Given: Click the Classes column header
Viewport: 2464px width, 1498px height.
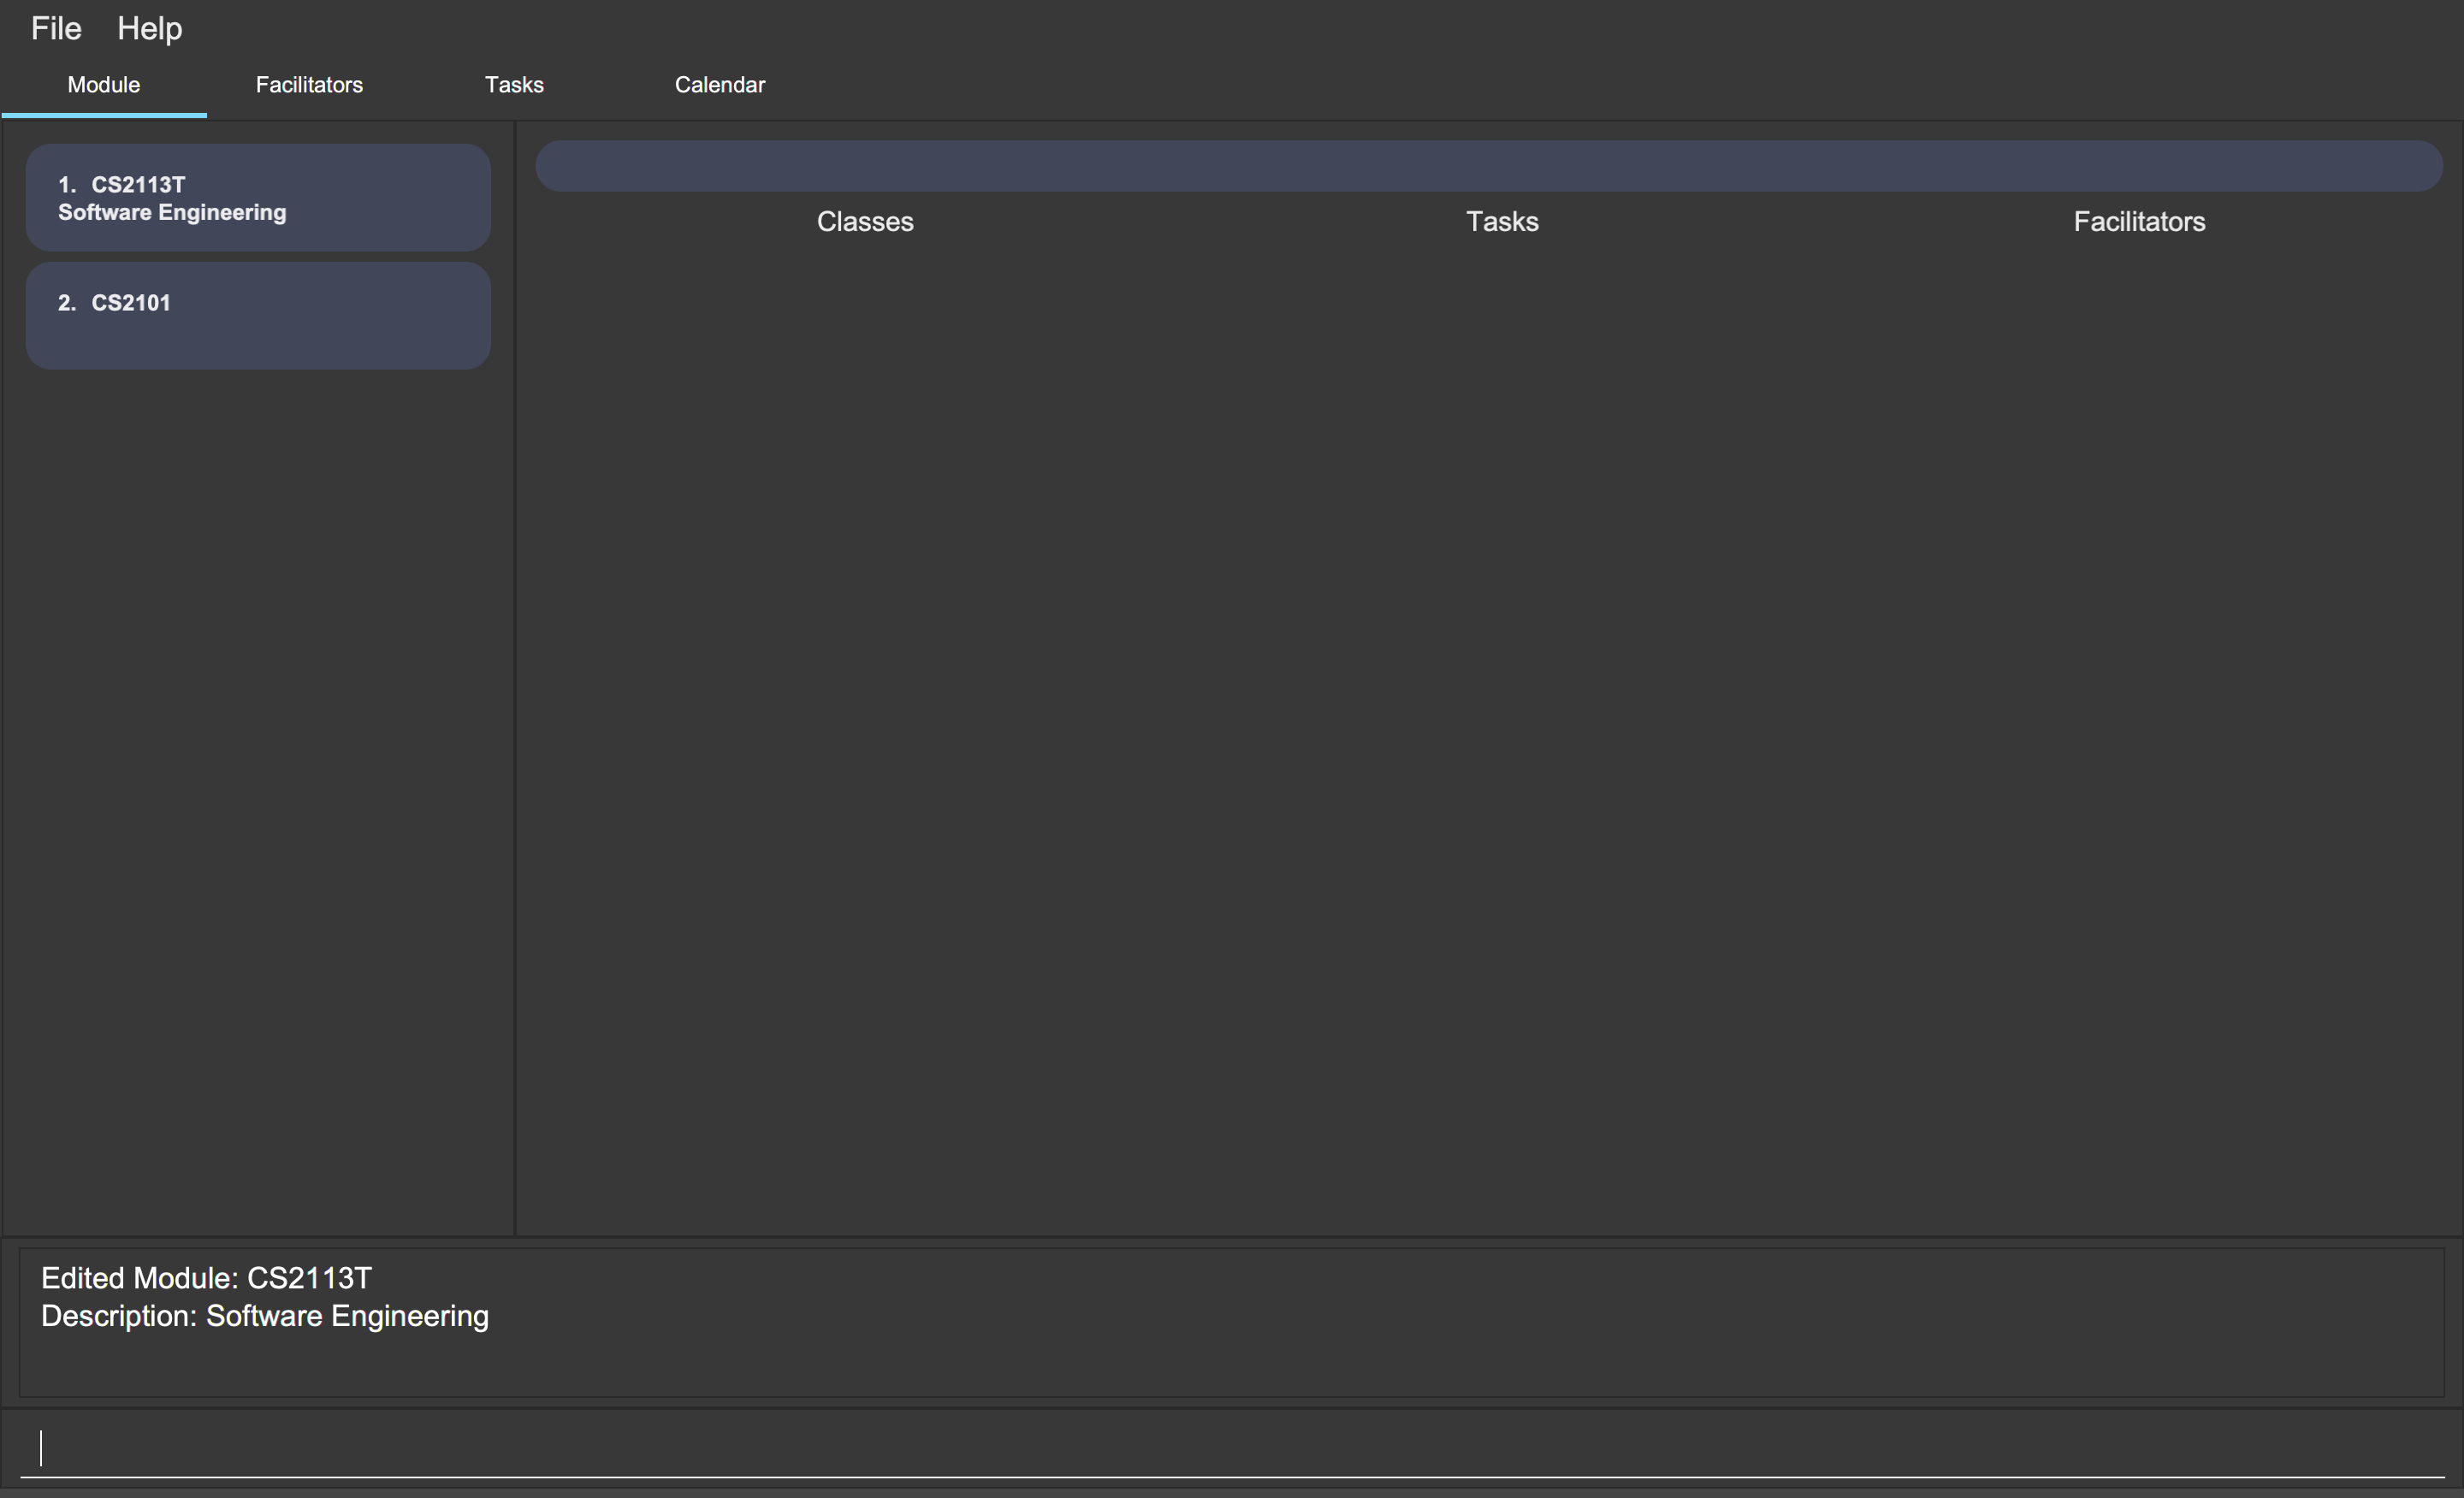Looking at the screenshot, I should pyautogui.click(x=865, y=222).
